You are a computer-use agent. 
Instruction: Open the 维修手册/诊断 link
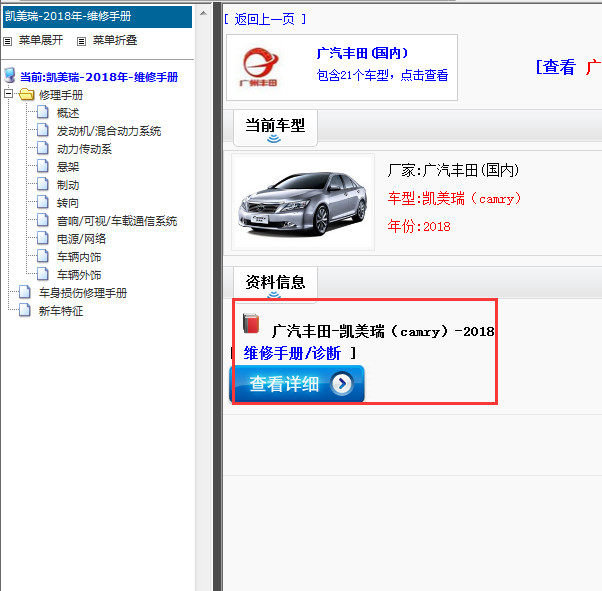click(x=293, y=353)
